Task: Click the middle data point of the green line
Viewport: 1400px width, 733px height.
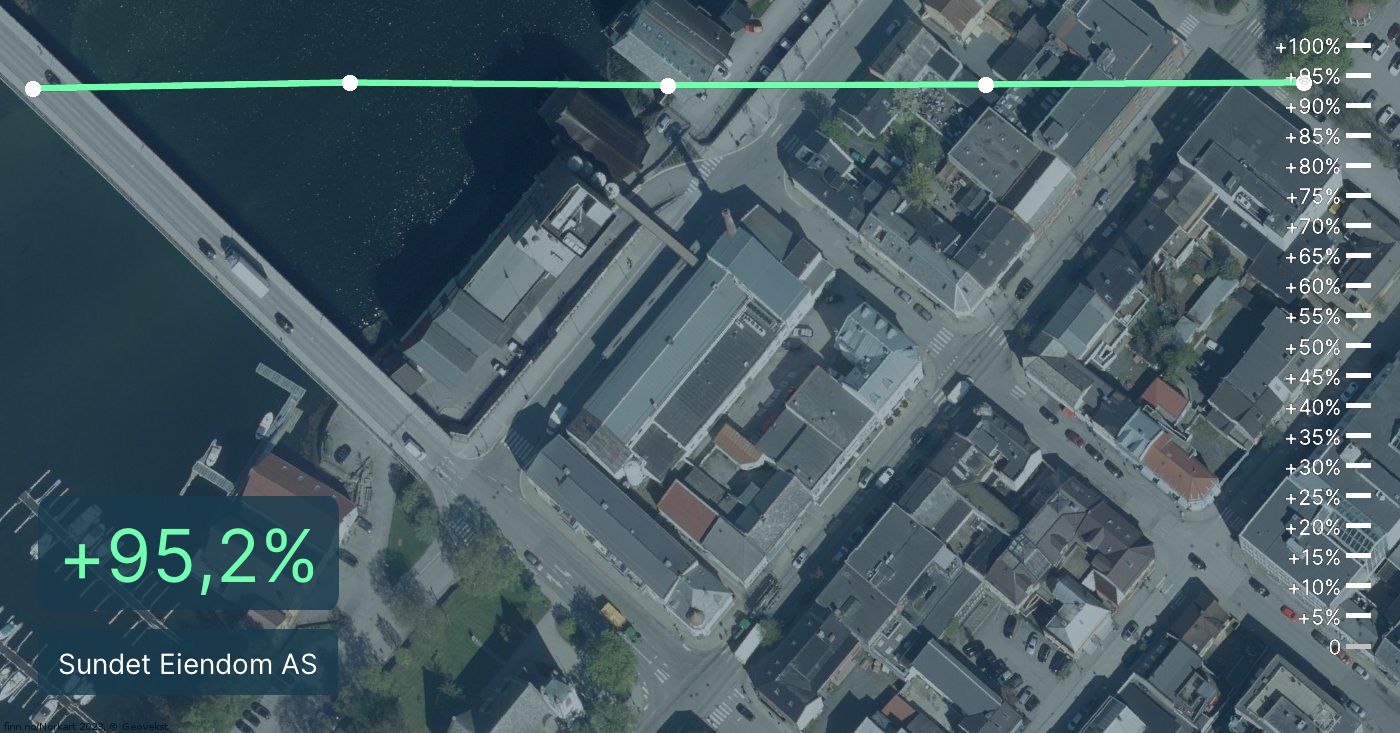Action: pos(668,86)
